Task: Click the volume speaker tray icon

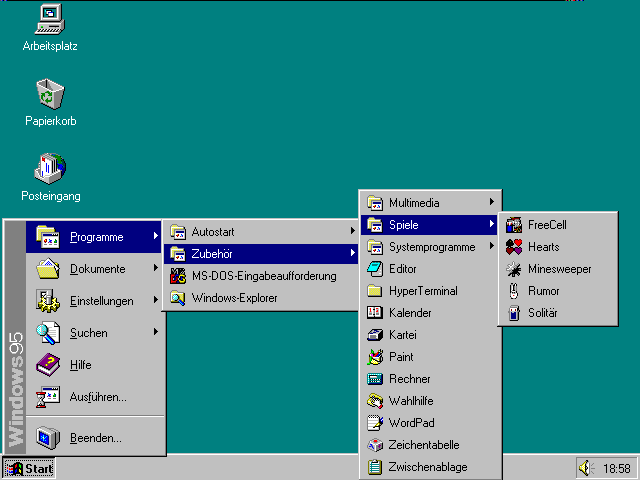Action: [586, 468]
